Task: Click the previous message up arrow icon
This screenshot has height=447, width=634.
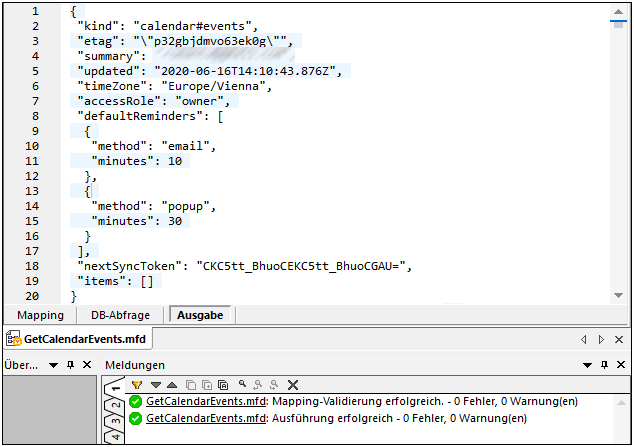Action: (x=172, y=384)
